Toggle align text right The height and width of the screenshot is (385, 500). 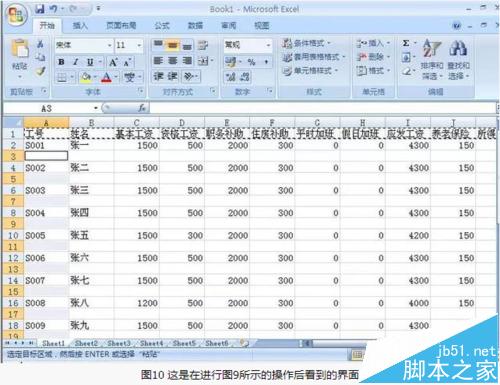click(187, 61)
